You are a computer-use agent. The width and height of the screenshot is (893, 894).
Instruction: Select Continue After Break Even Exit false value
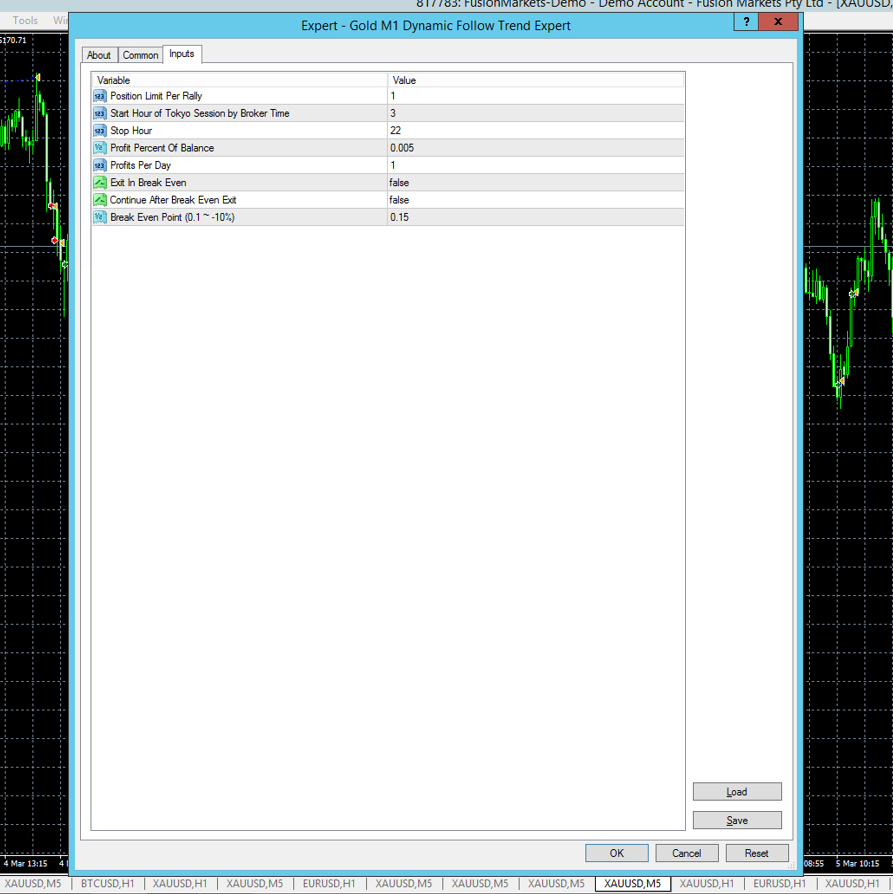(x=400, y=200)
